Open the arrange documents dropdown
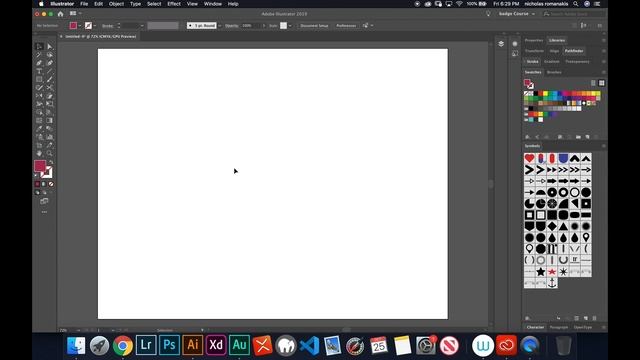Screen dimensions: 640x360 tap(75, 13)
